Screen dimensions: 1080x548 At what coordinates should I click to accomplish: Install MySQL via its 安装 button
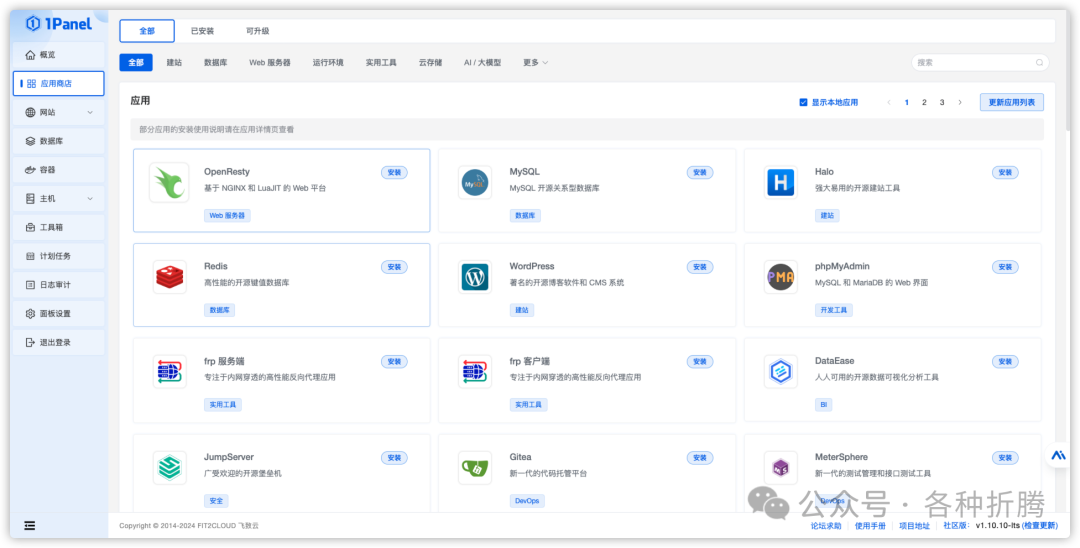(x=700, y=172)
